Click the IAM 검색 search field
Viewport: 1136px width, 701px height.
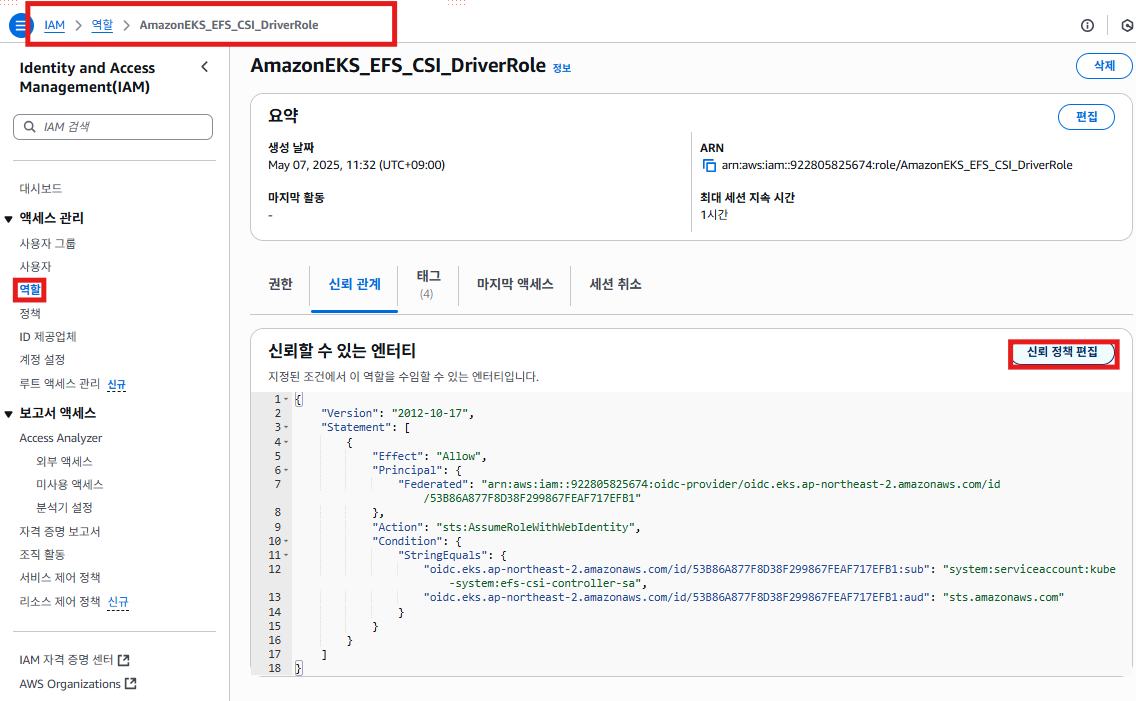click(x=113, y=127)
